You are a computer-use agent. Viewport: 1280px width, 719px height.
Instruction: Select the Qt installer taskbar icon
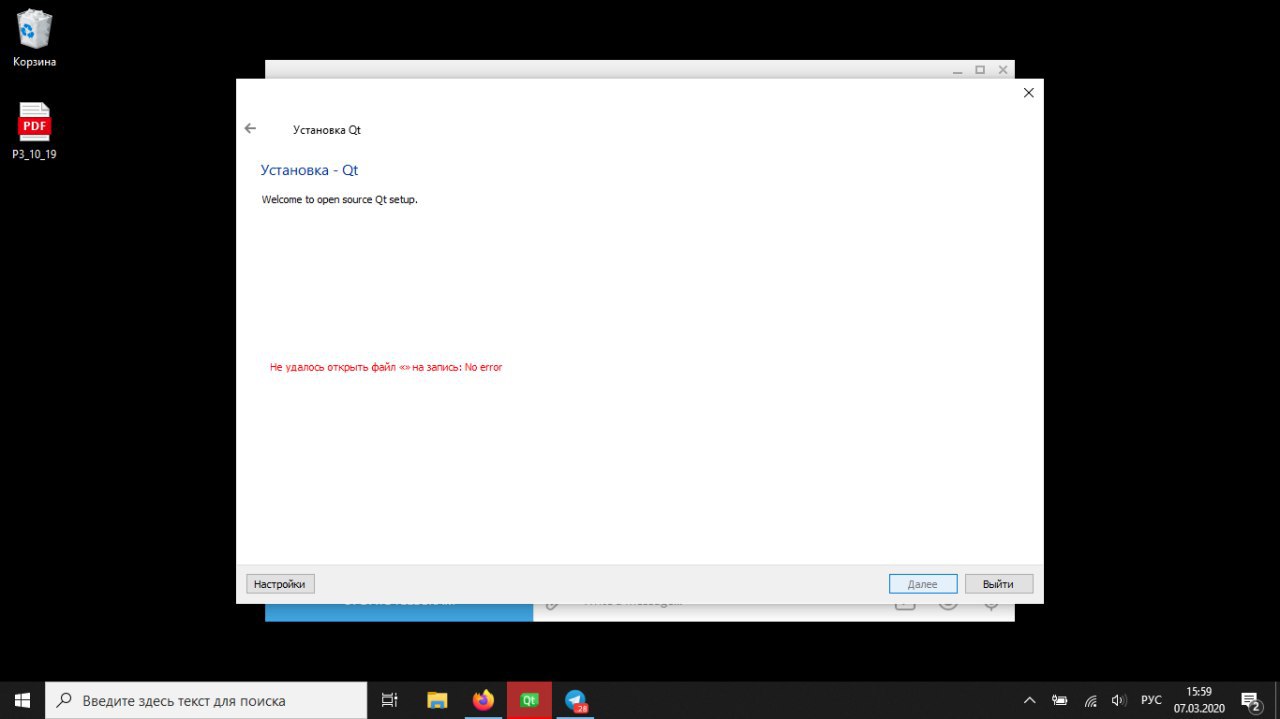tap(529, 700)
